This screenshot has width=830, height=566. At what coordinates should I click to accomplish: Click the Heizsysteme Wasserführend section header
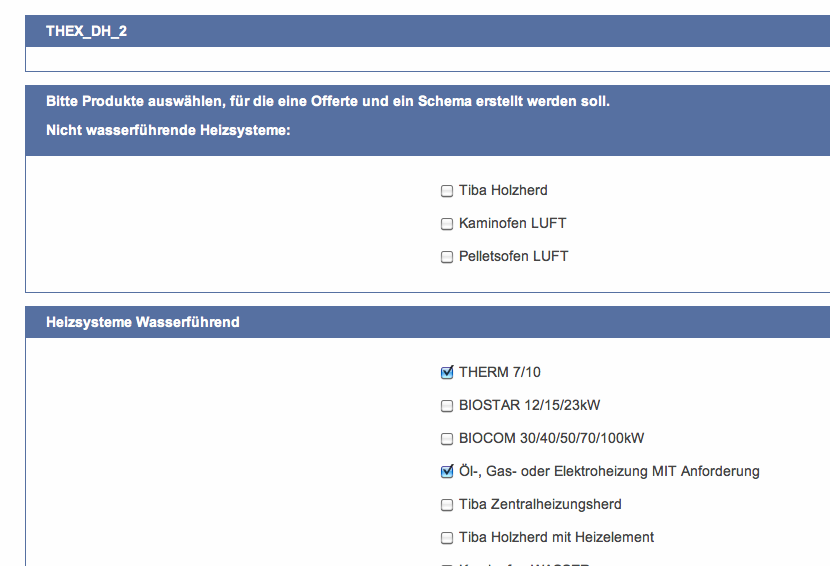click(142, 322)
